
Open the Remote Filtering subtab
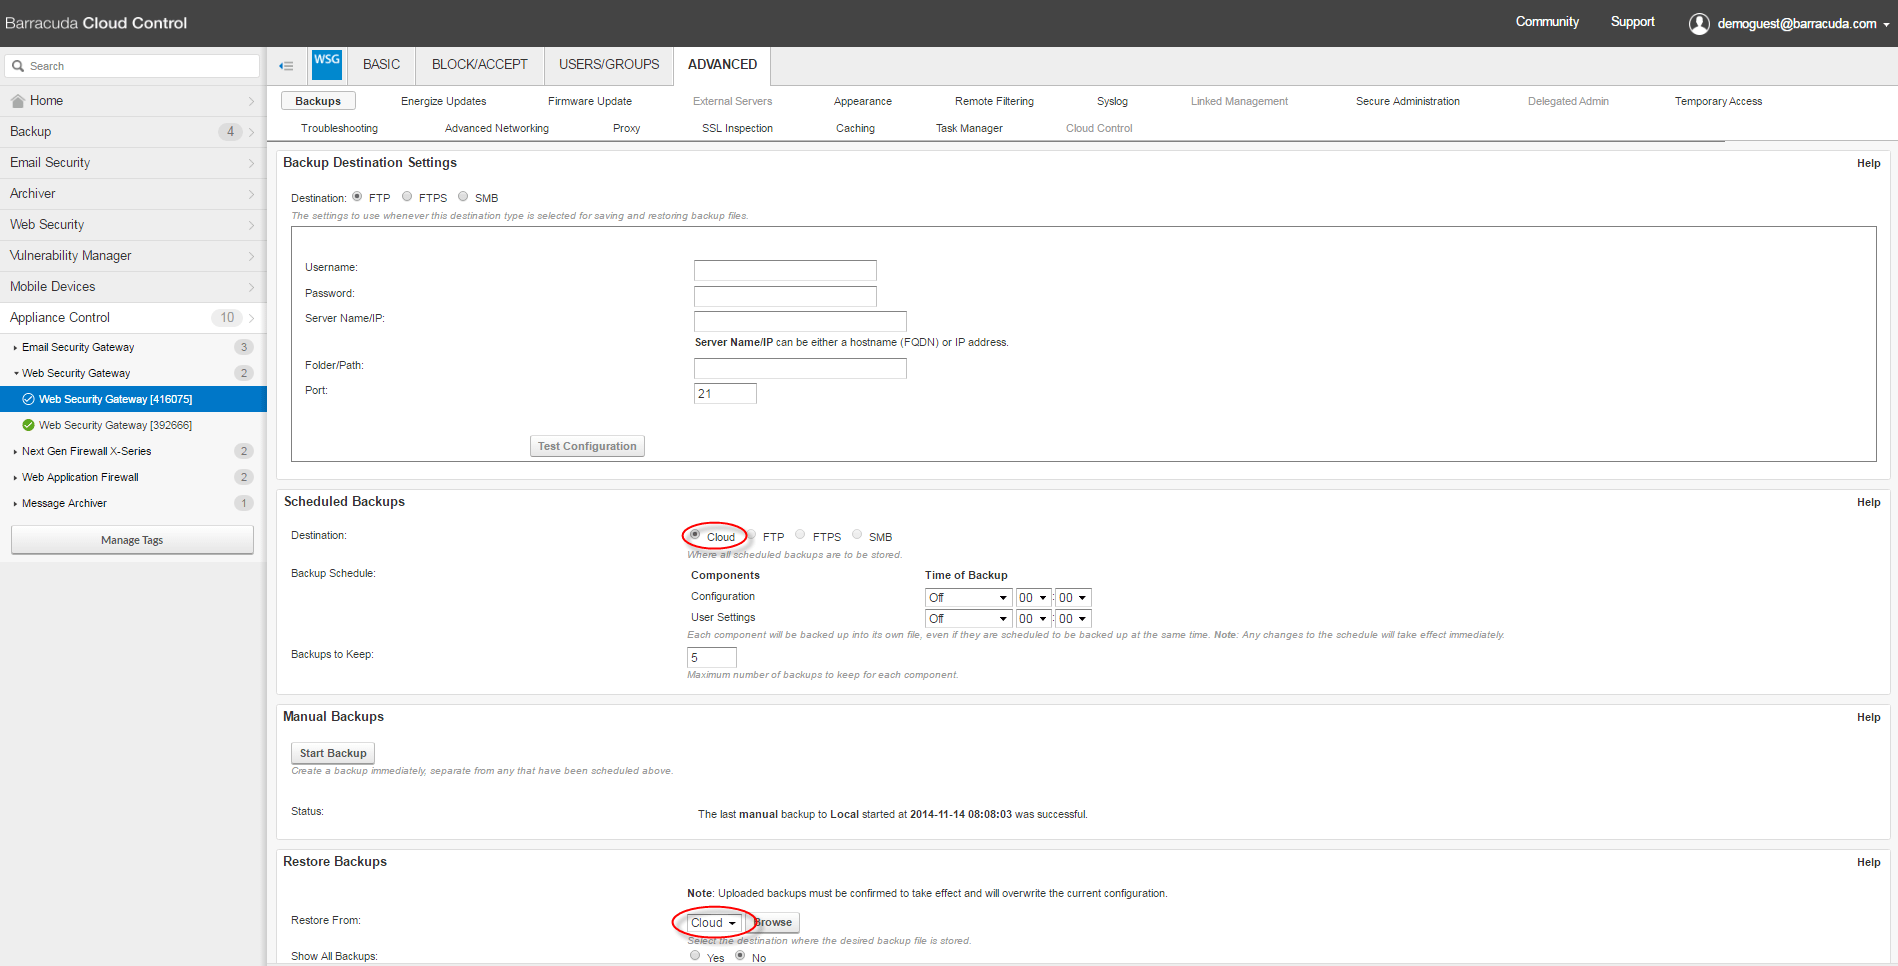point(994,101)
